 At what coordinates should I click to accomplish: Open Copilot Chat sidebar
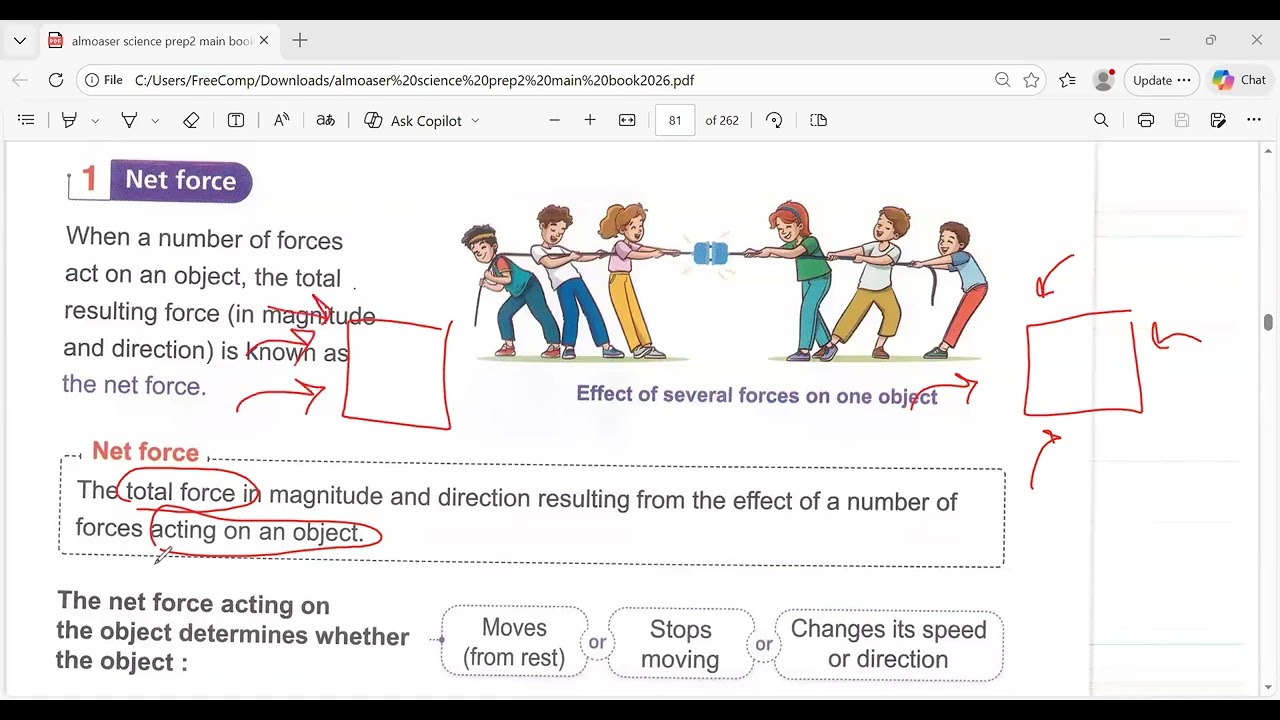click(x=1239, y=80)
